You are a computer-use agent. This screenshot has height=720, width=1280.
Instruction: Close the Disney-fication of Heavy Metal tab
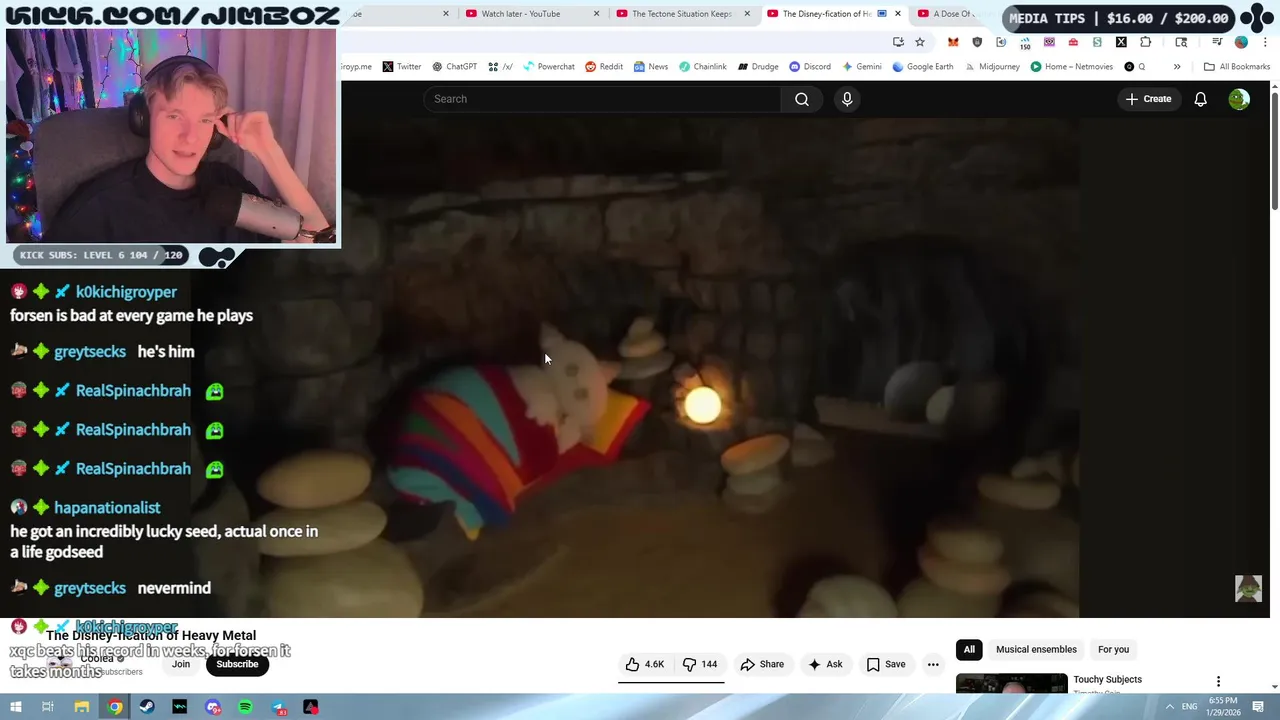click(x=898, y=14)
